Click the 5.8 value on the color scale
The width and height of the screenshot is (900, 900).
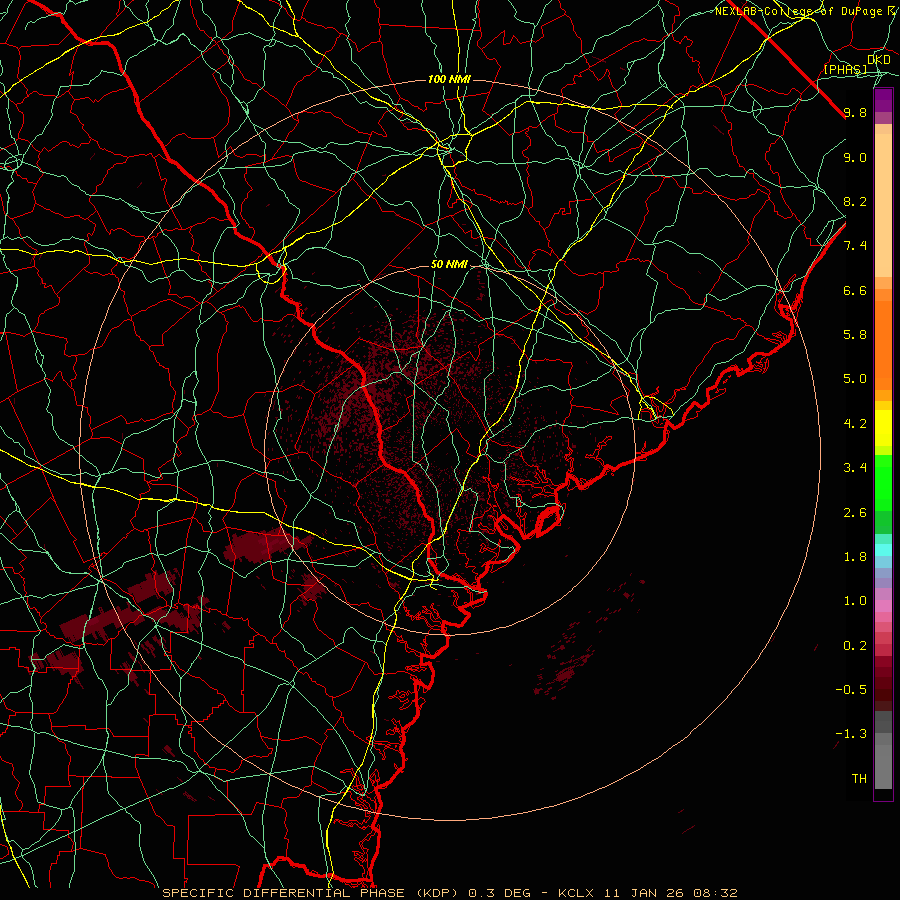tap(855, 334)
